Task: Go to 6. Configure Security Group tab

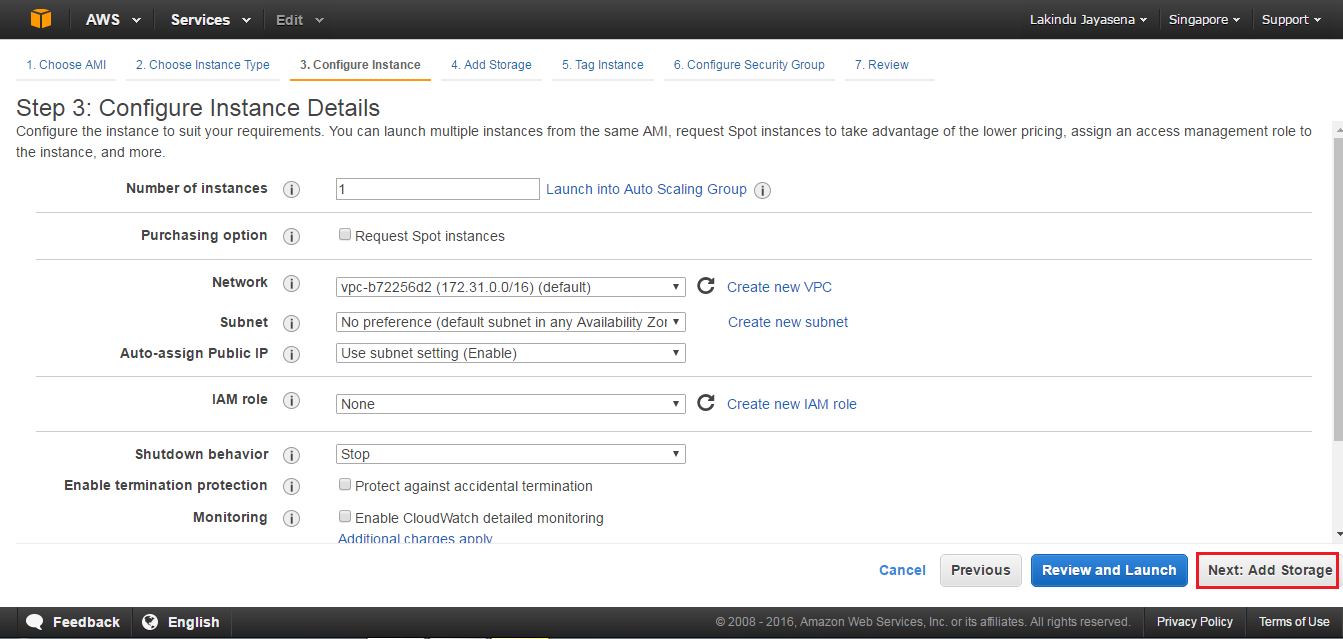Action: (749, 65)
